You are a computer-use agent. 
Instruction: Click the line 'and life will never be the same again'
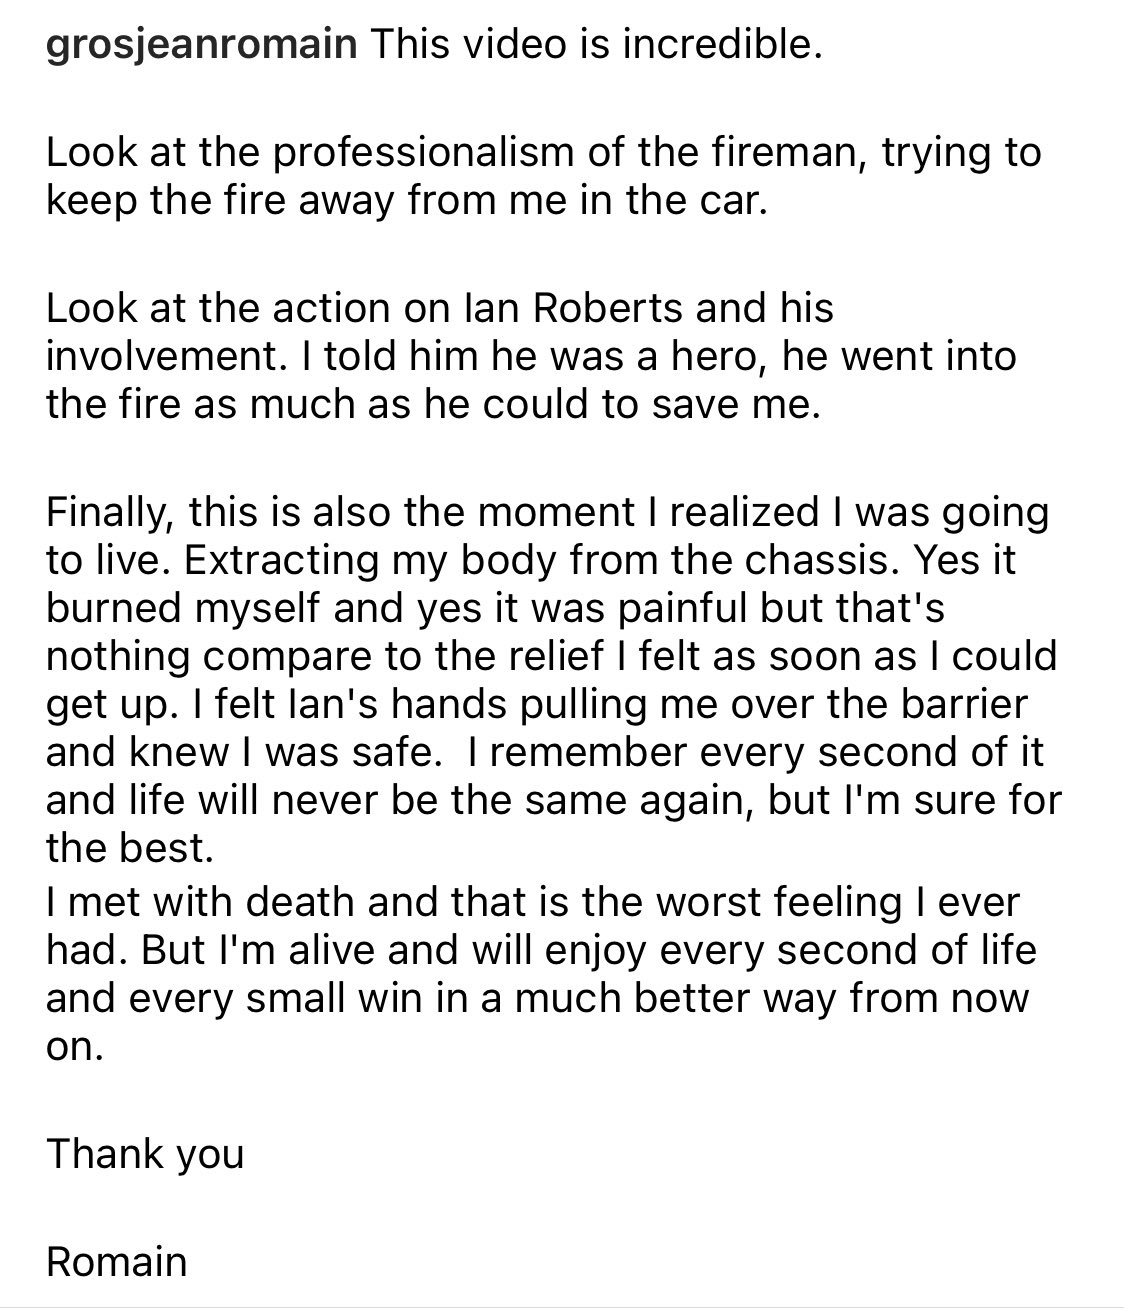399,802
